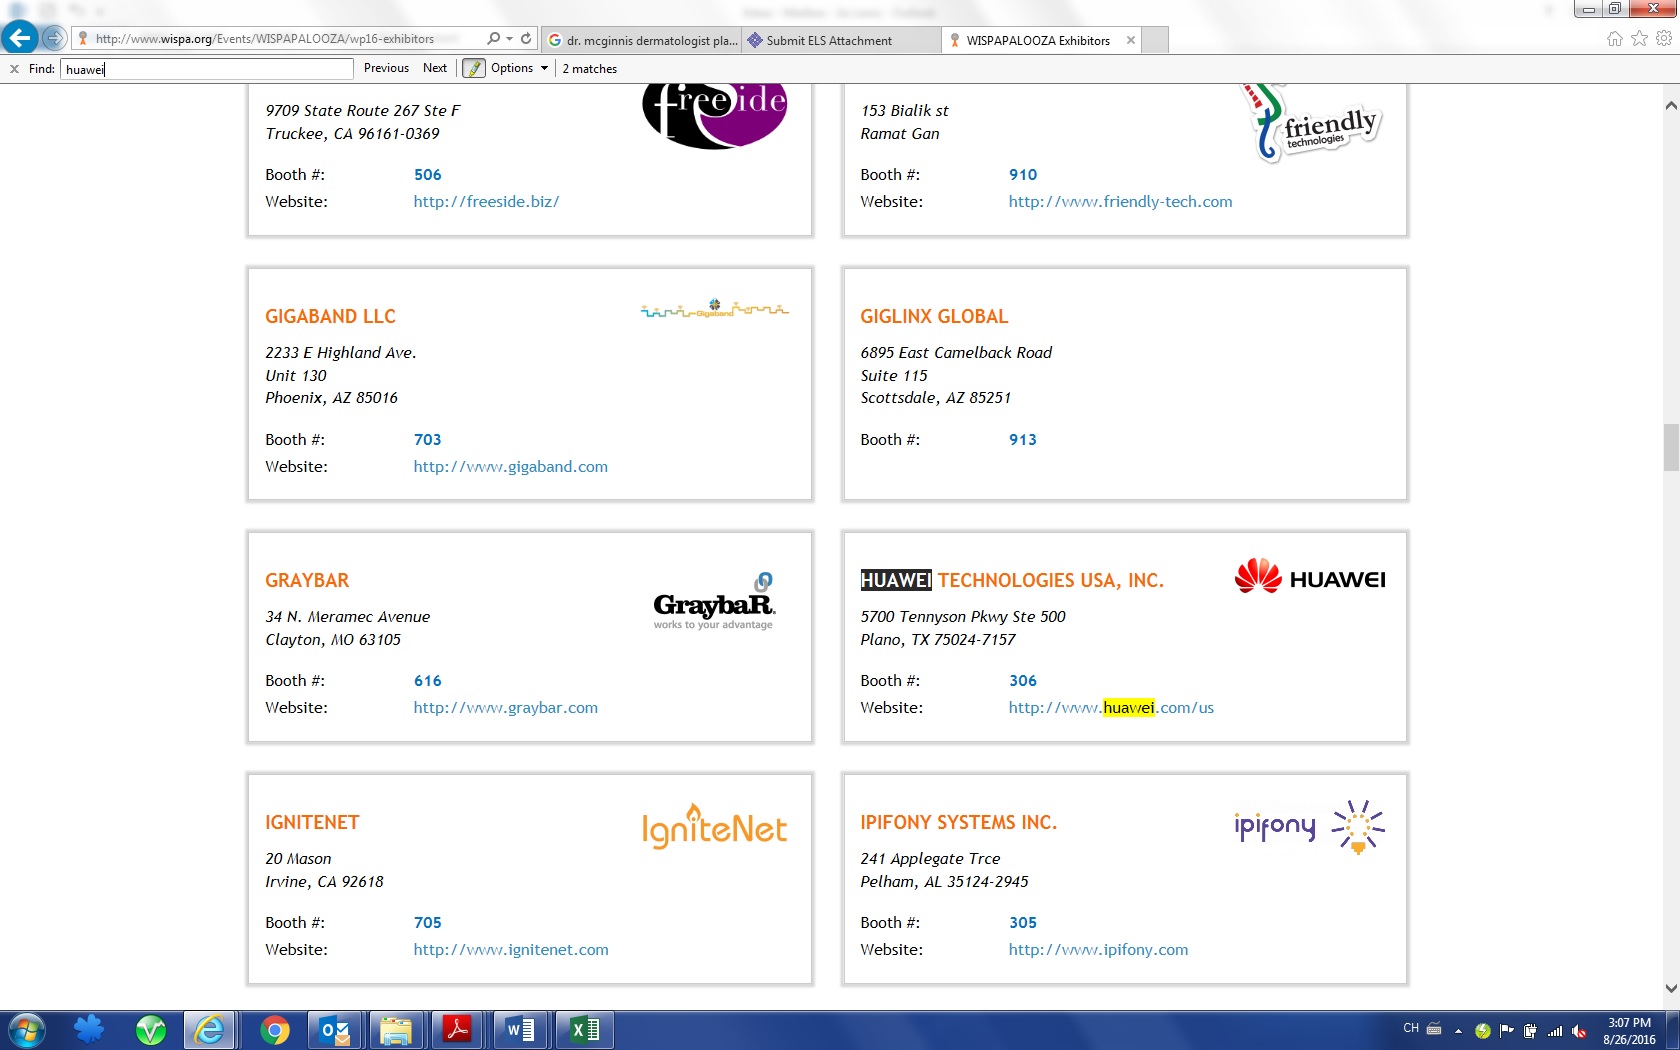The image size is (1680, 1050).
Task: Click the IgniteNet logo image
Action: point(714,827)
